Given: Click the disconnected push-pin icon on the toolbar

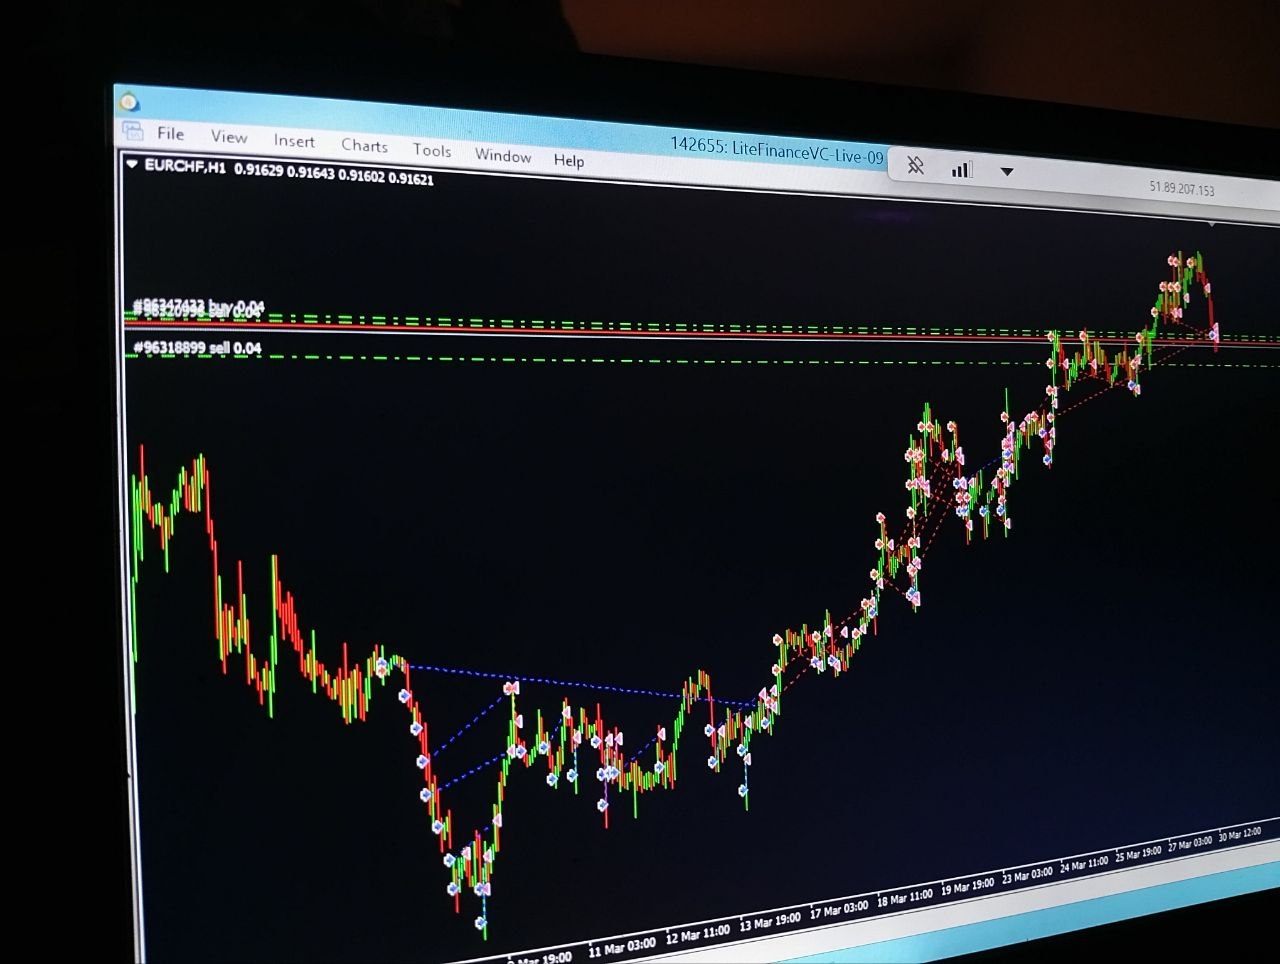Looking at the screenshot, I should pos(915,166).
